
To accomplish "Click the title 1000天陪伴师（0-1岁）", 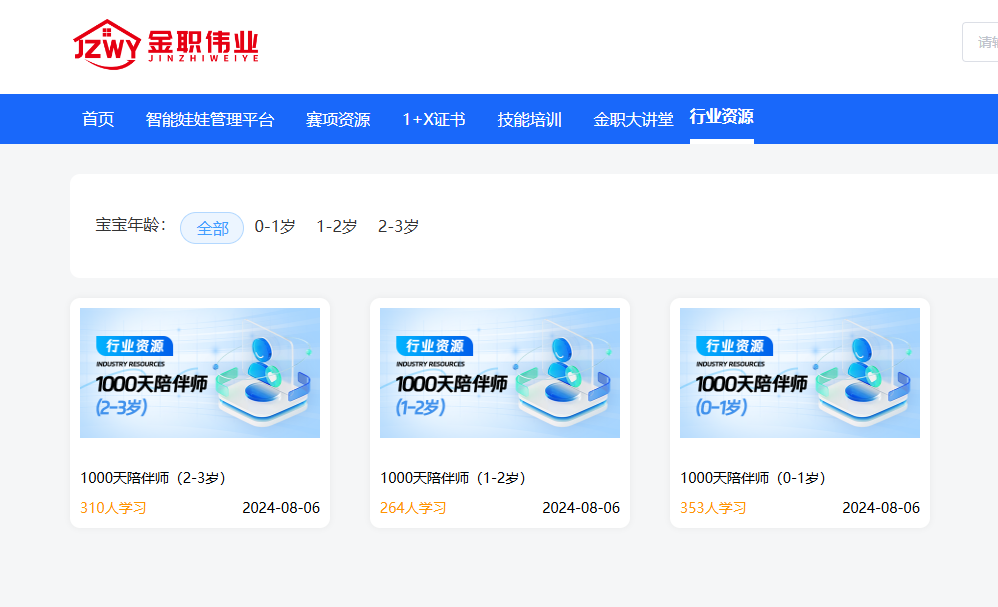I will (753, 478).
